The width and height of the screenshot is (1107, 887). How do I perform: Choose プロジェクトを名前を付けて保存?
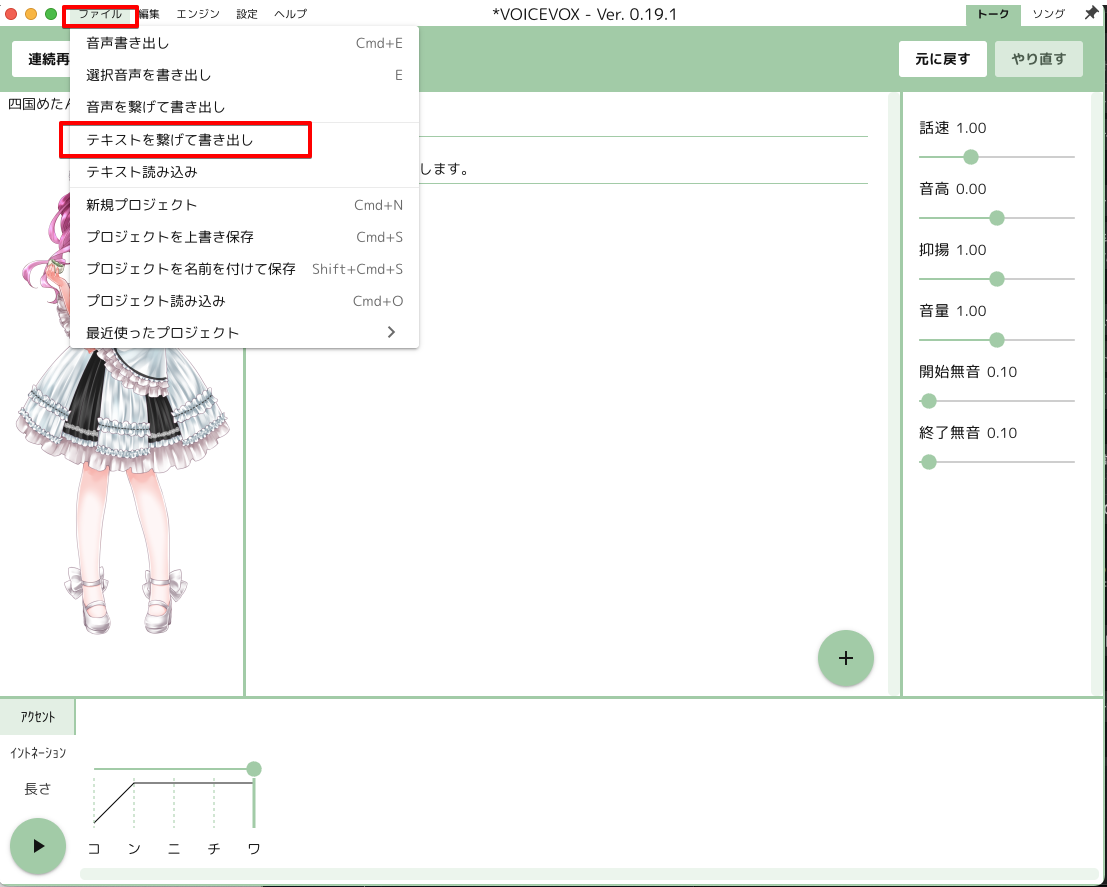244,268
